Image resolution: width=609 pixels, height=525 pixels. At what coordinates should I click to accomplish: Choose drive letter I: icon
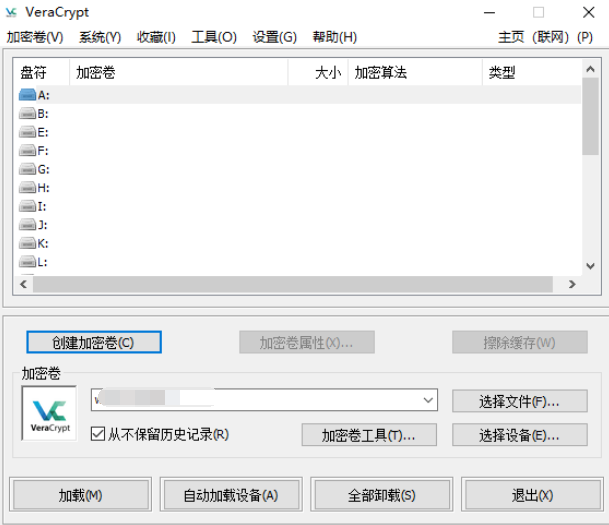tap(27, 206)
